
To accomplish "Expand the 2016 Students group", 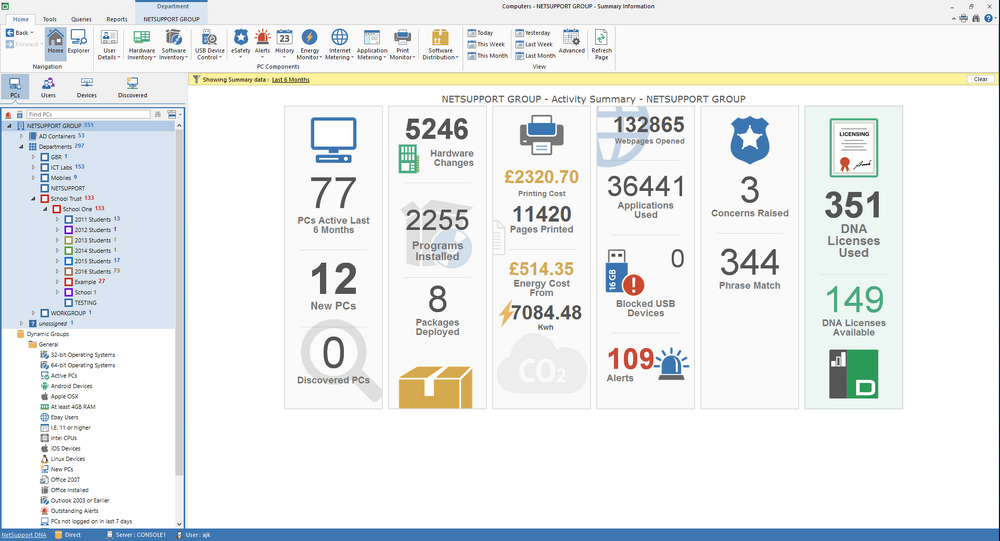I will point(57,271).
